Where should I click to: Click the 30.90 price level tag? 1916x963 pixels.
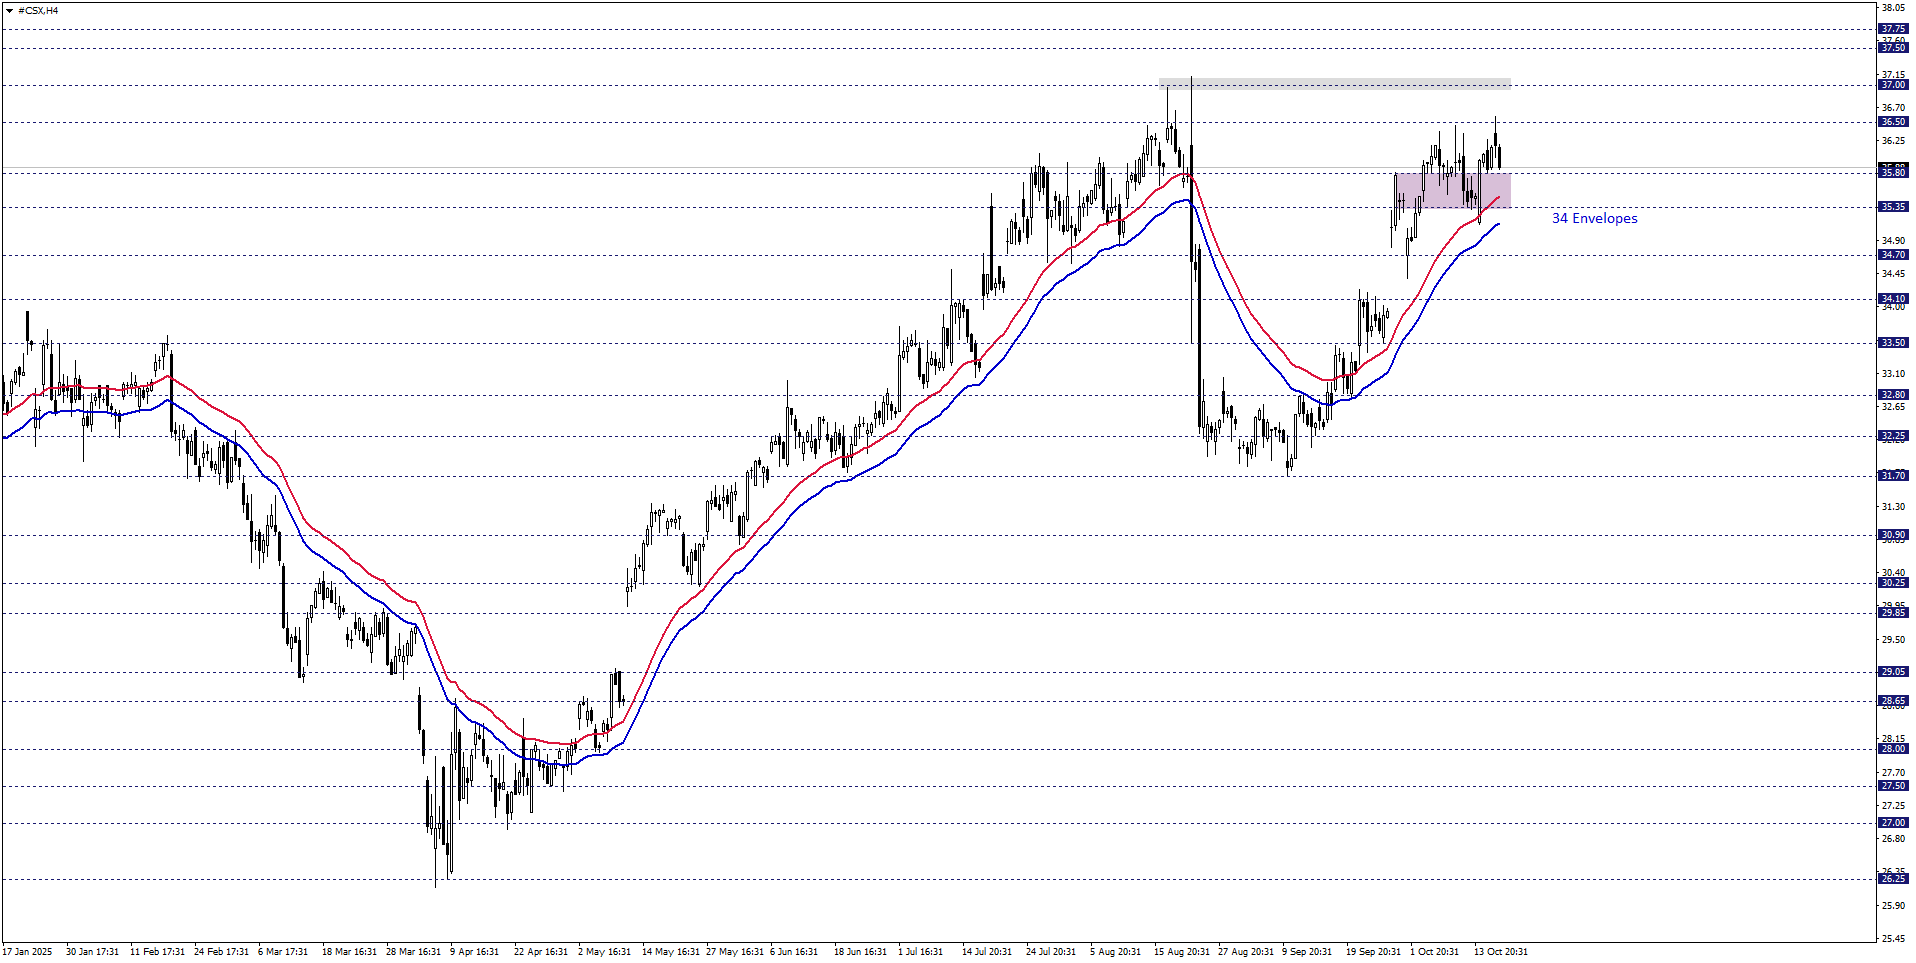click(1893, 535)
